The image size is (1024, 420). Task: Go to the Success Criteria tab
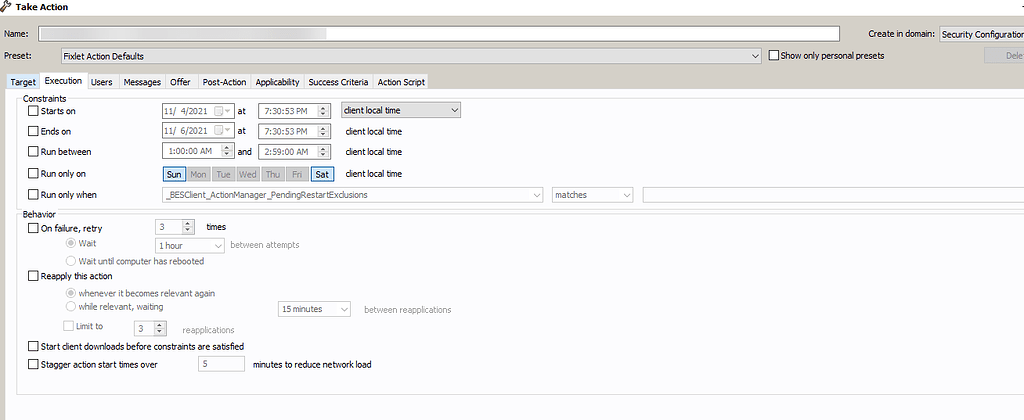click(x=339, y=82)
